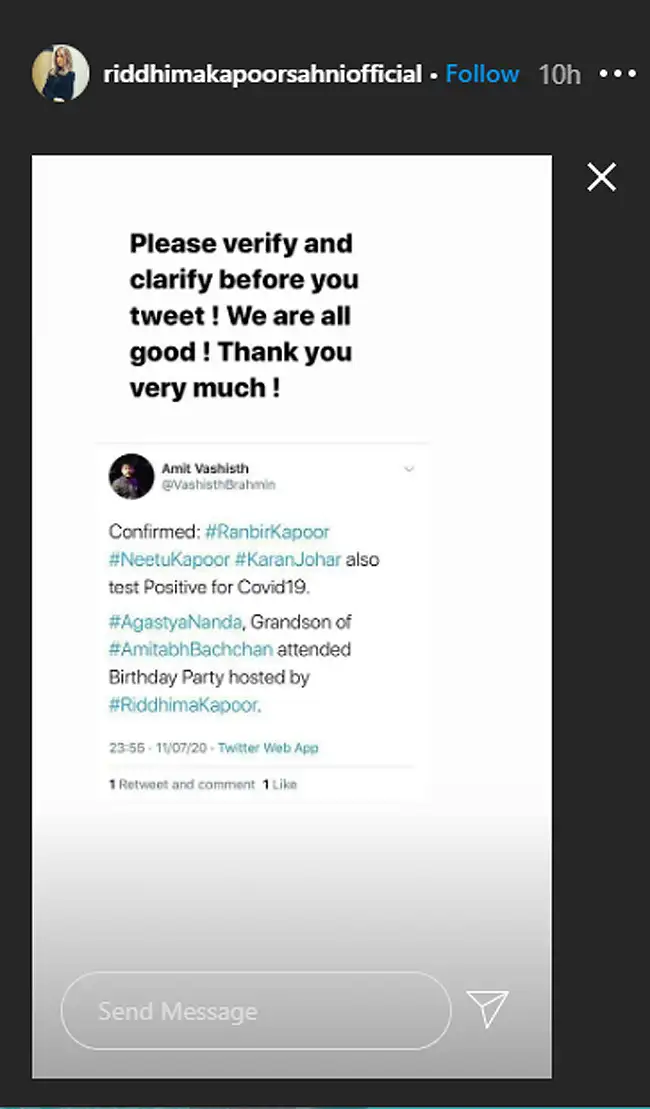The height and width of the screenshot is (1109, 650).
Task: Expand the tweet's chevron dropdown
Action: tap(408, 469)
